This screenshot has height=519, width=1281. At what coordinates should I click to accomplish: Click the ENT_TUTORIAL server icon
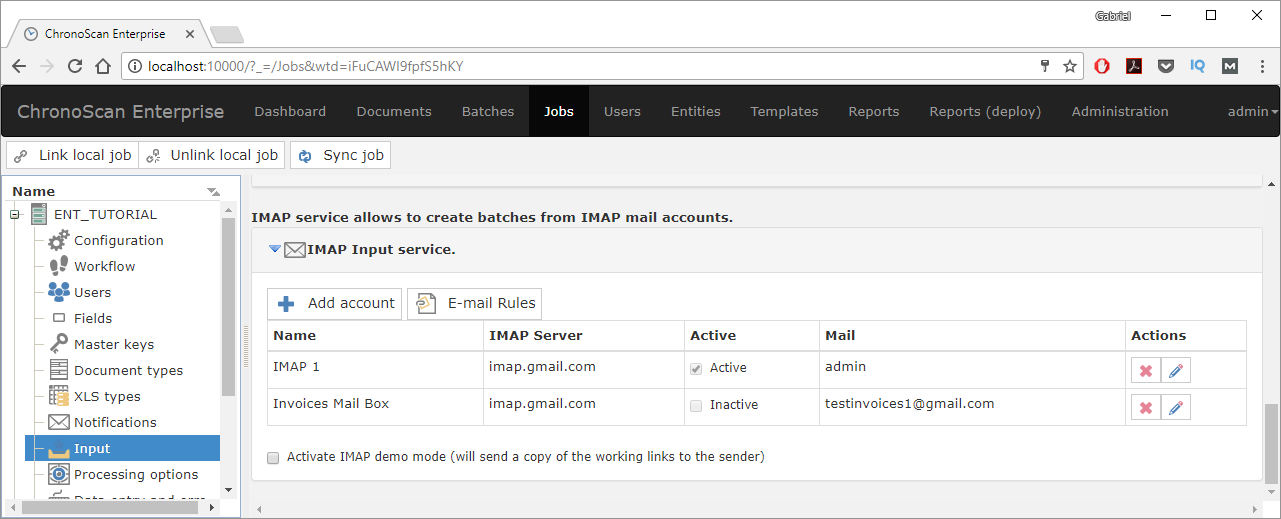39,214
